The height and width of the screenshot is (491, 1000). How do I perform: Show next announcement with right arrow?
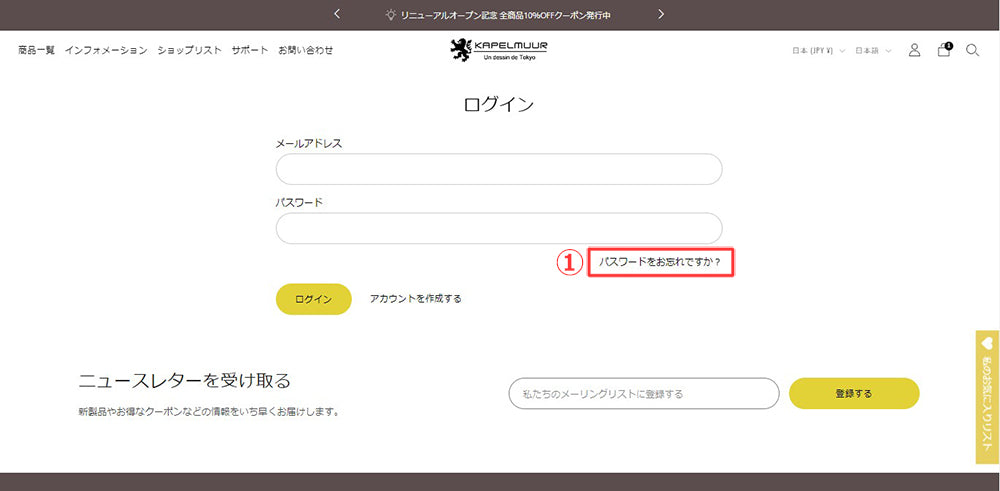(x=661, y=14)
